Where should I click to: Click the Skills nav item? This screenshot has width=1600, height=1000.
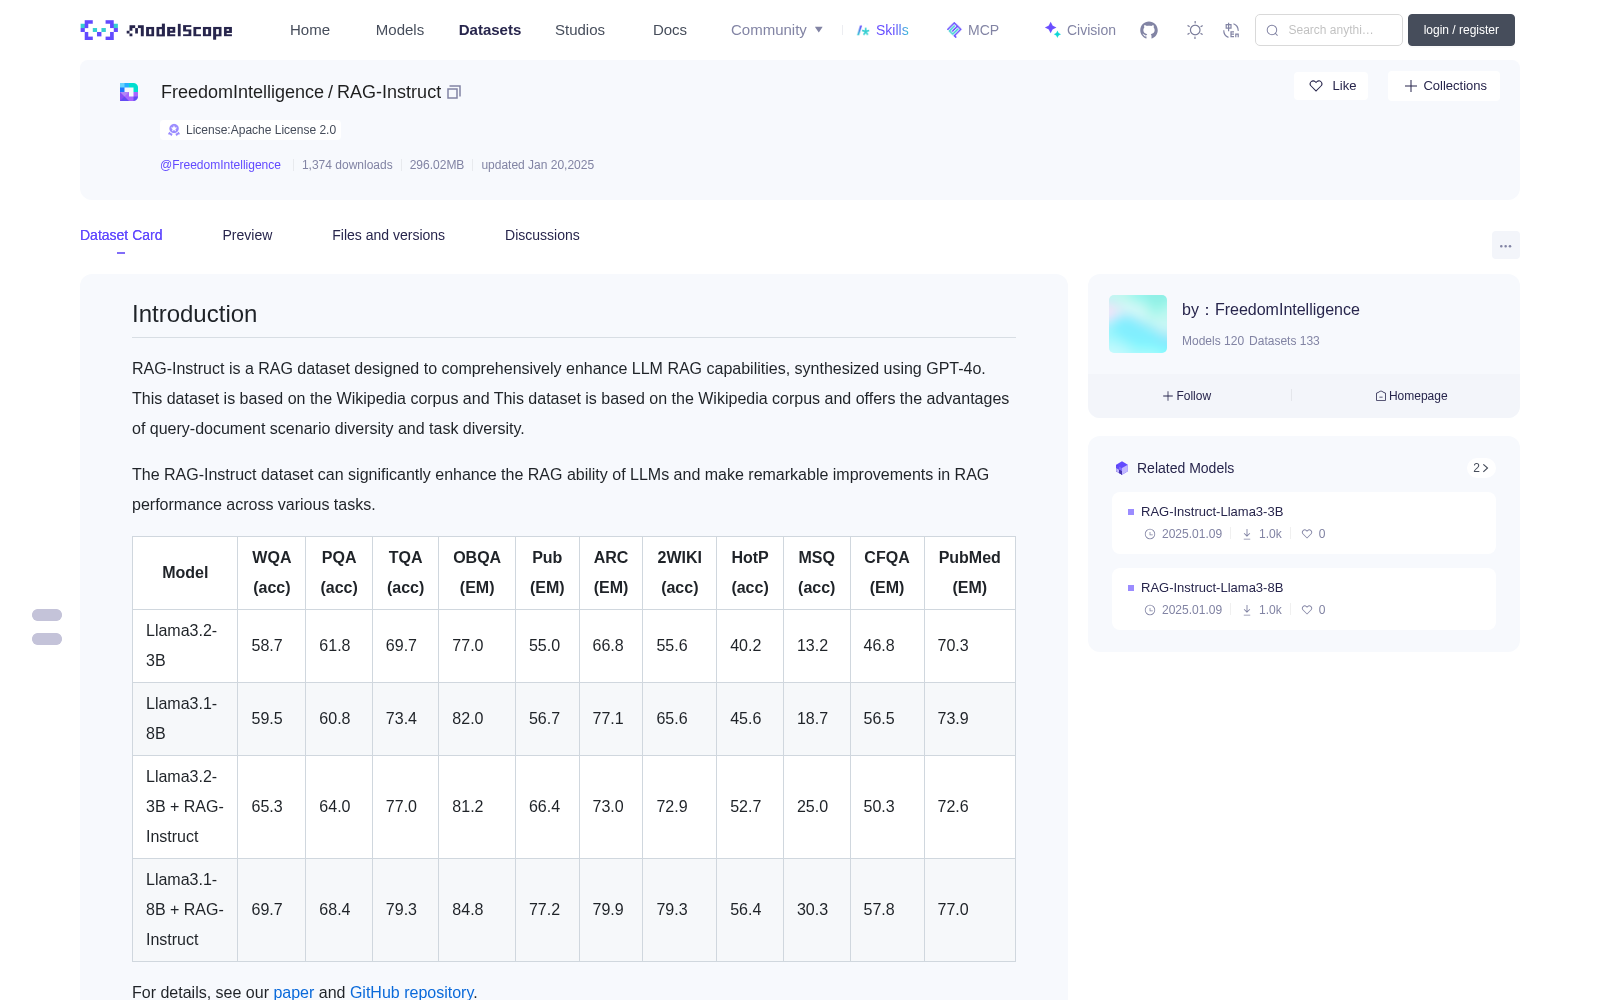click(883, 30)
